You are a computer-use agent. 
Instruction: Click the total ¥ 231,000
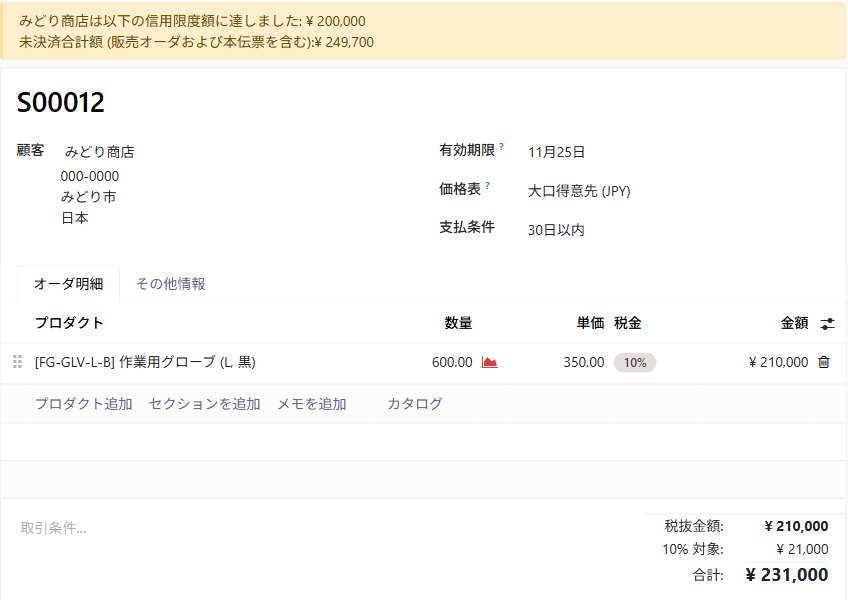click(787, 575)
